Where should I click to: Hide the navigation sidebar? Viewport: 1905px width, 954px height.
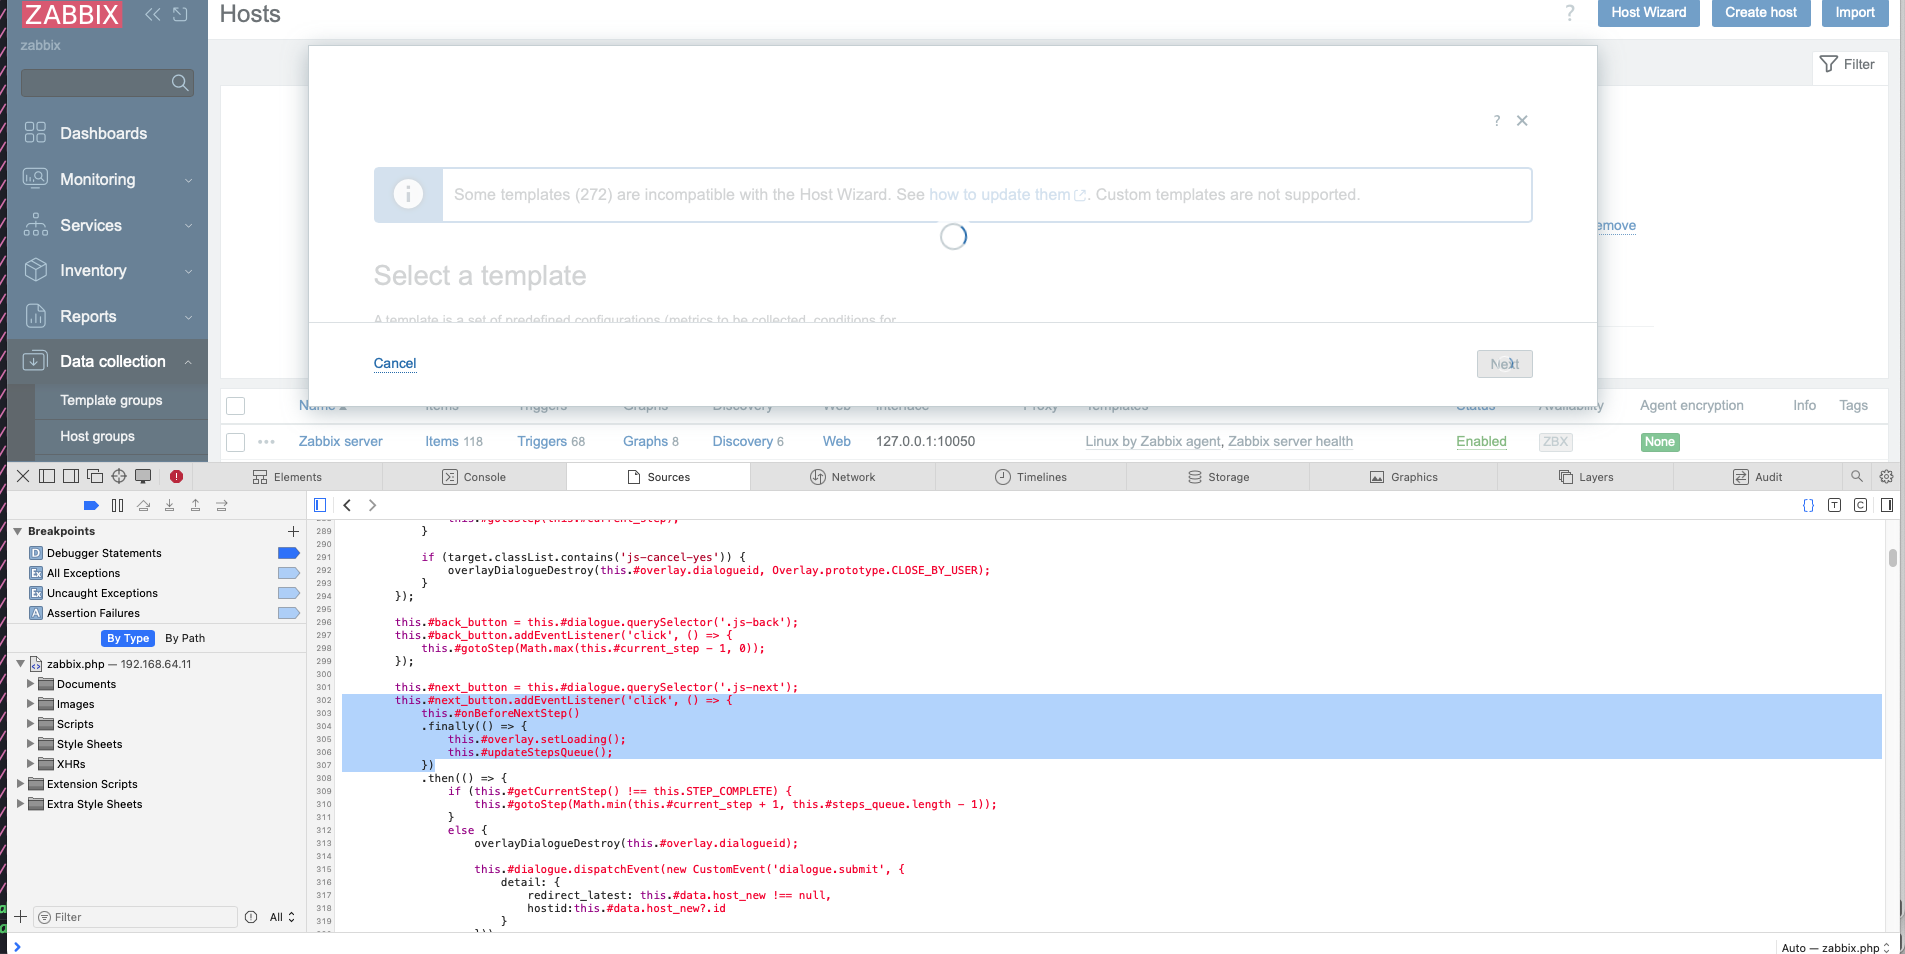coord(320,505)
